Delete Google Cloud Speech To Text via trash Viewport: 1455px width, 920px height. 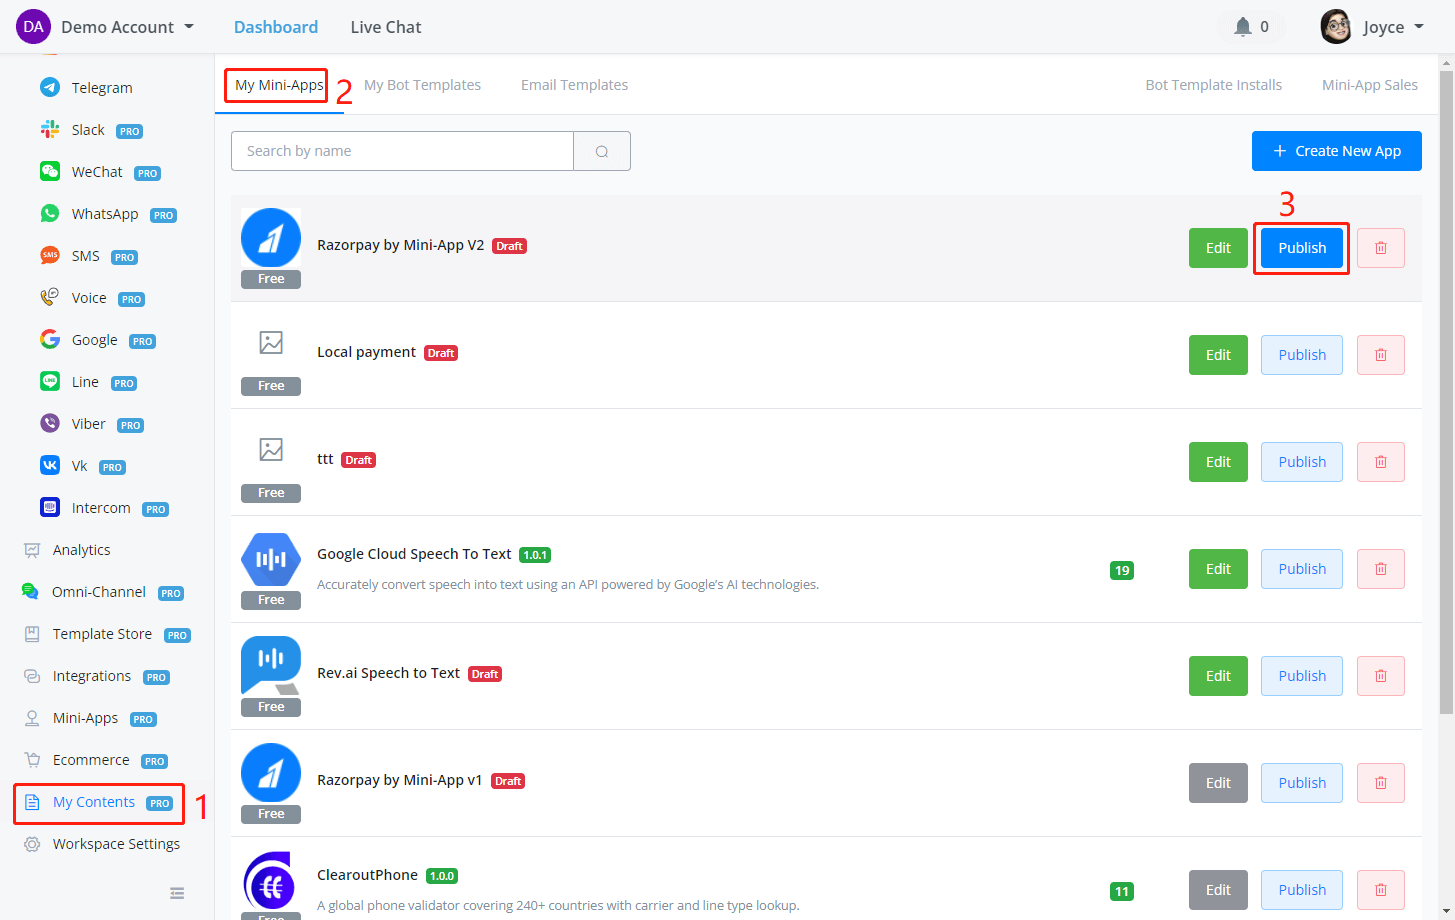click(1381, 569)
